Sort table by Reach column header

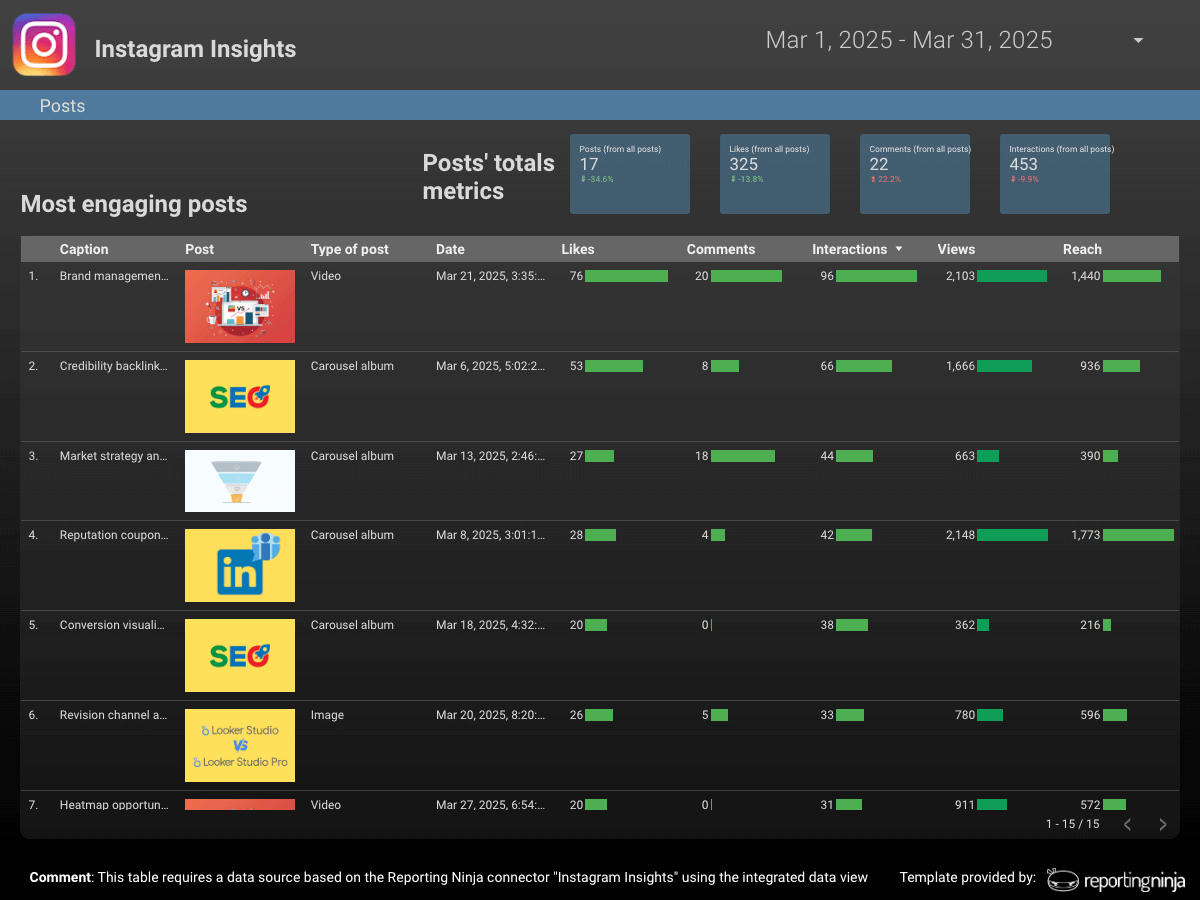[1082, 249]
